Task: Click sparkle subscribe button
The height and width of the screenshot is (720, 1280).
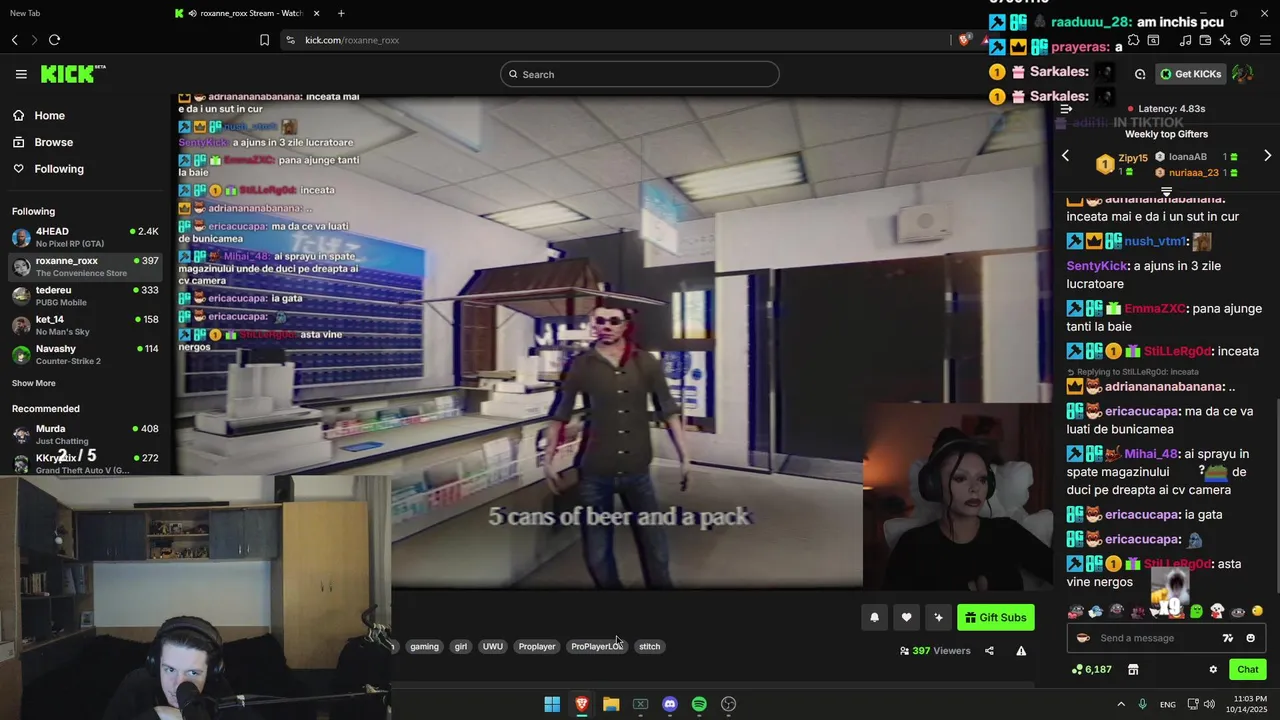Action: (x=938, y=617)
